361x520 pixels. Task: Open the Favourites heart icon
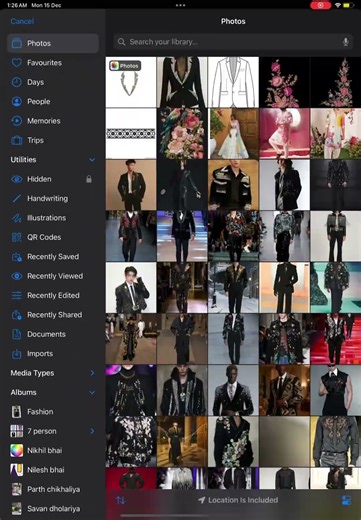[17, 63]
